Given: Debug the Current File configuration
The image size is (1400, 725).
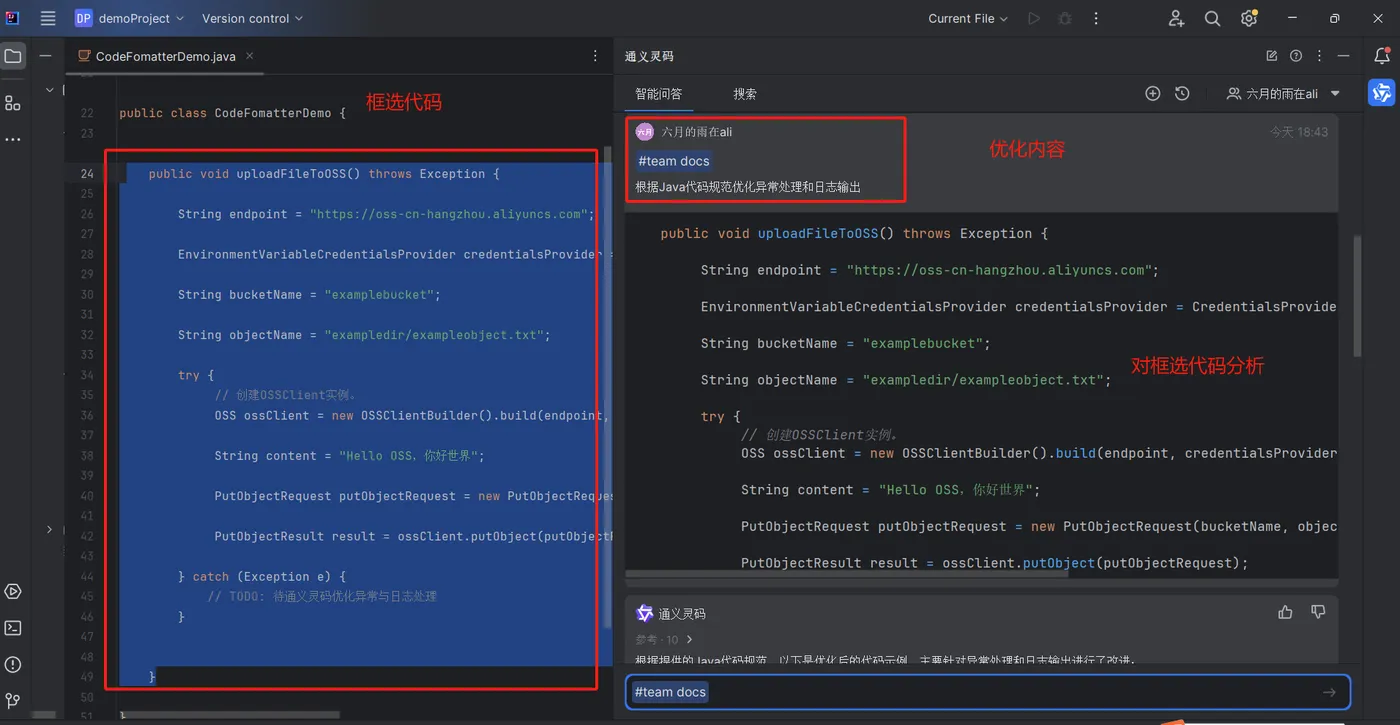Looking at the screenshot, I should (1065, 18).
